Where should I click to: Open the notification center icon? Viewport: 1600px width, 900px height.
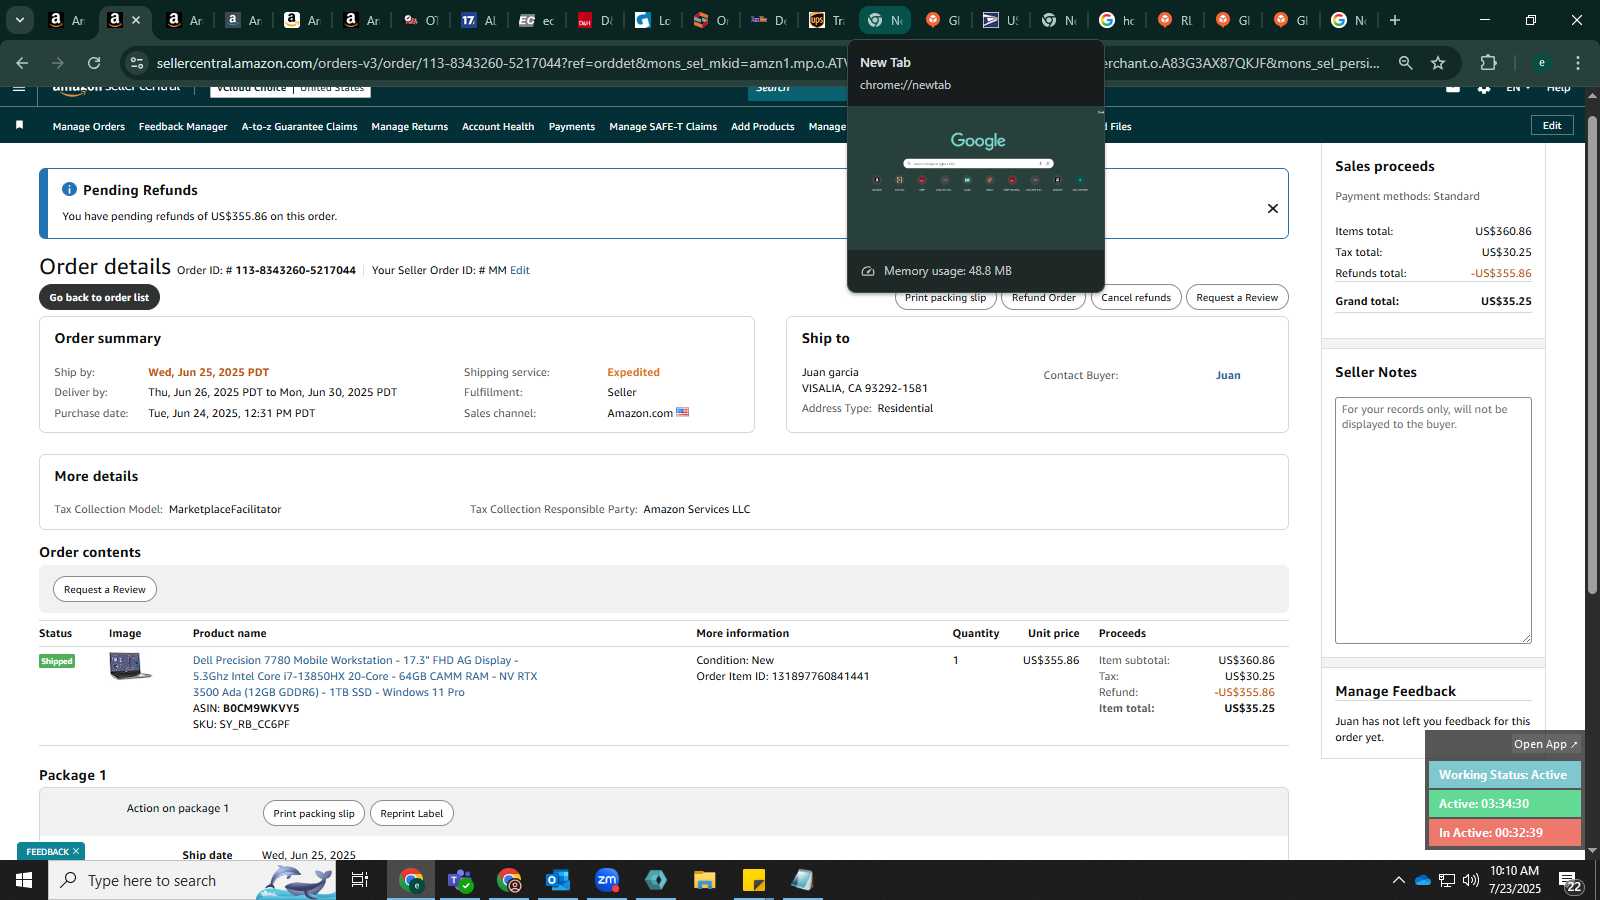point(1571,881)
